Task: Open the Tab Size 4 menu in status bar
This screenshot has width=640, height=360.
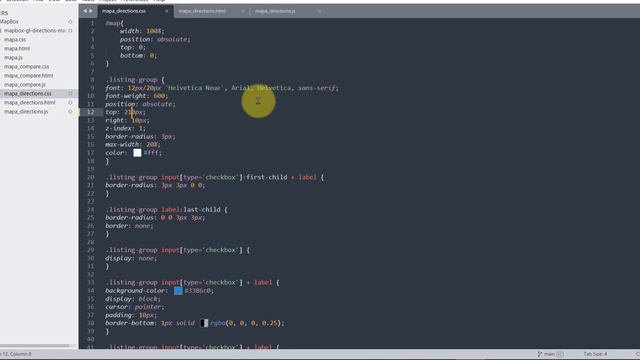Action: tap(595, 354)
